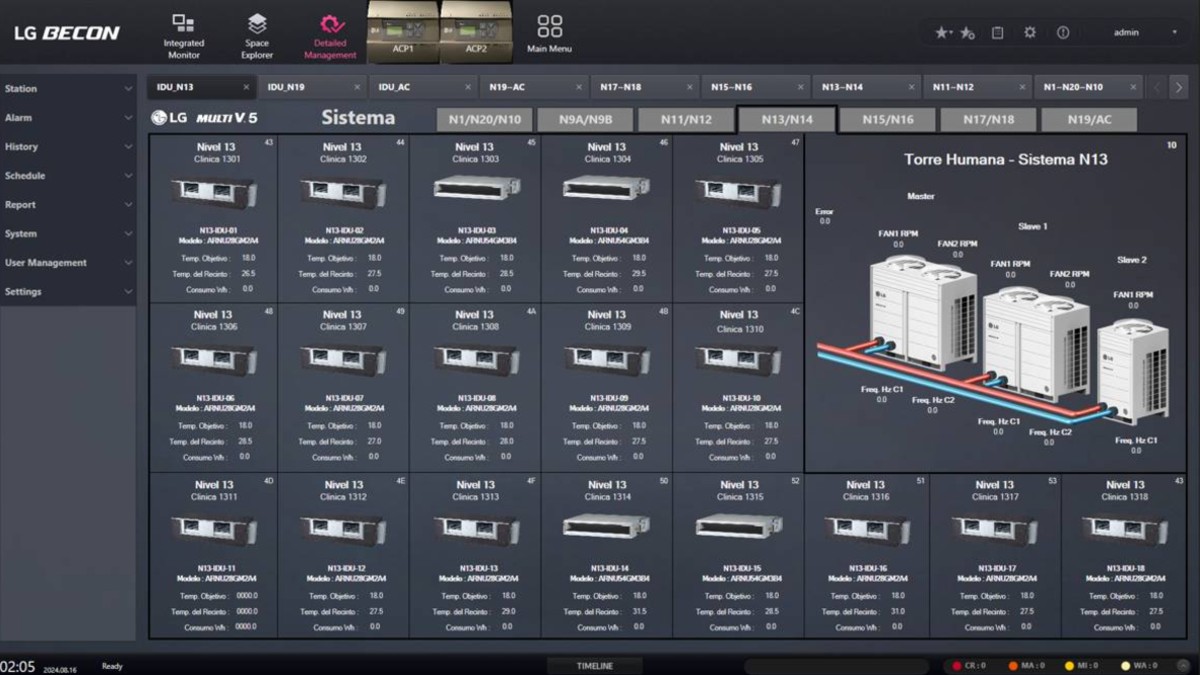This screenshot has height=675, width=1200.
Task: Open the favorites star dropdown
Action: 943,32
